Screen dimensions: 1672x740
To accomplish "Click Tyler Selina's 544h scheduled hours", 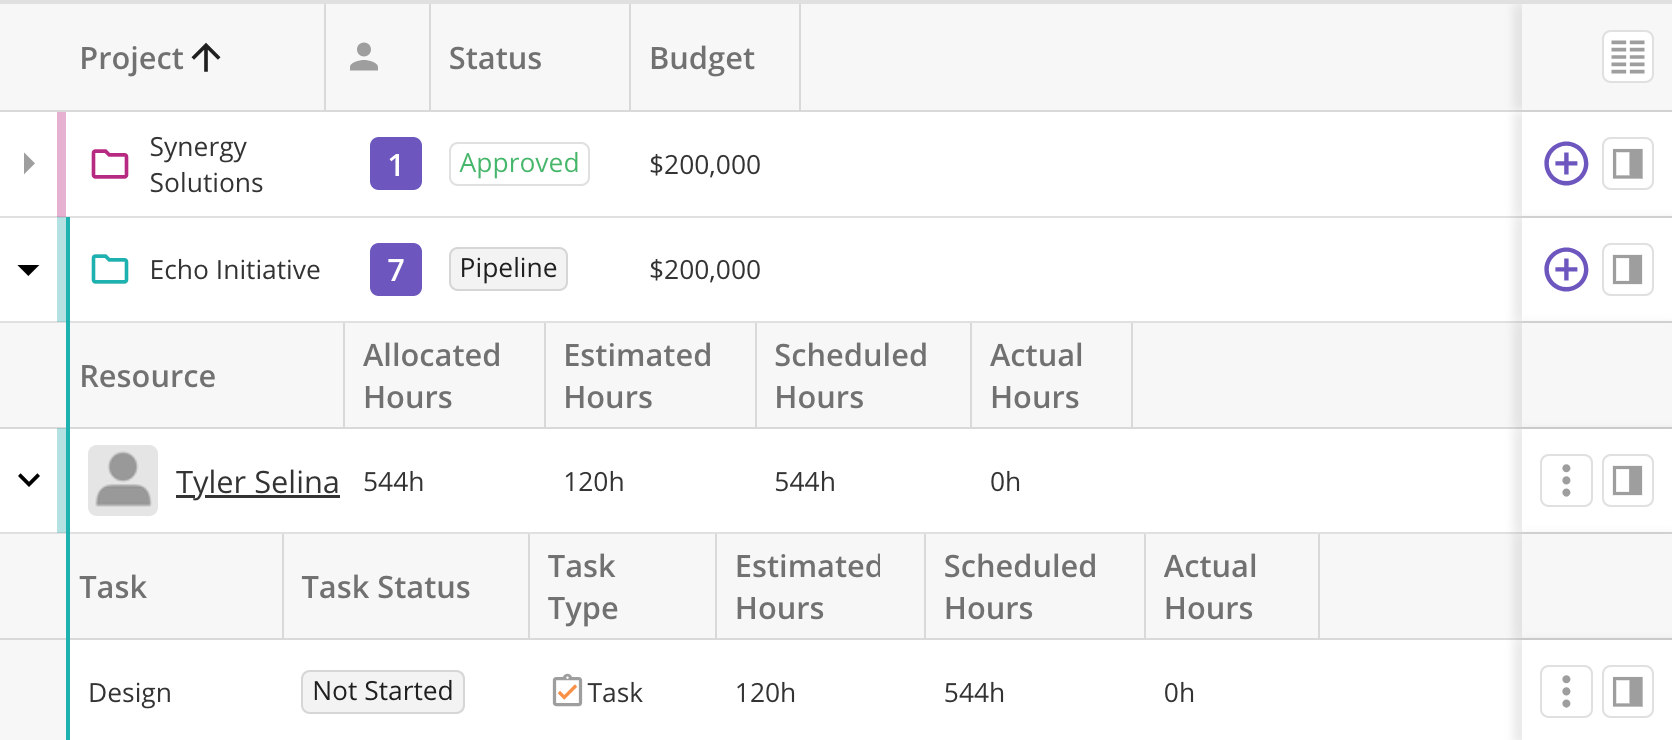I will [x=805, y=482].
